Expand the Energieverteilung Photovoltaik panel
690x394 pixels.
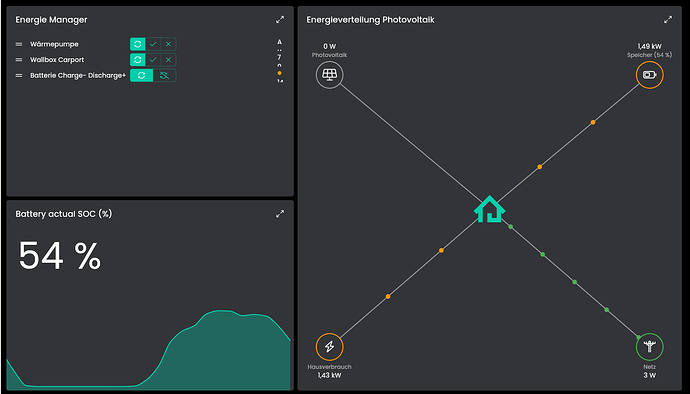(668, 20)
